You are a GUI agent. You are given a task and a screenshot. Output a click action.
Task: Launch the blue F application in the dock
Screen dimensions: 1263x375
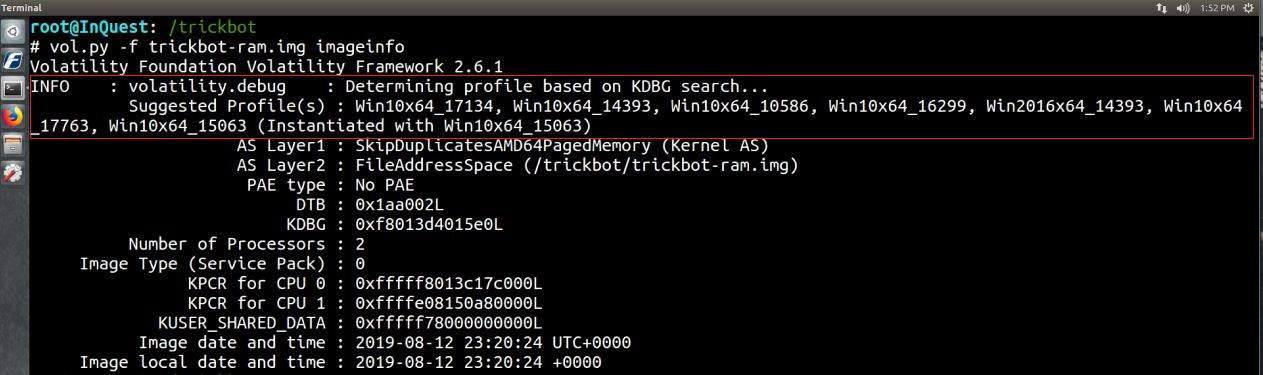pyautogui.click(x=12, y=60)
